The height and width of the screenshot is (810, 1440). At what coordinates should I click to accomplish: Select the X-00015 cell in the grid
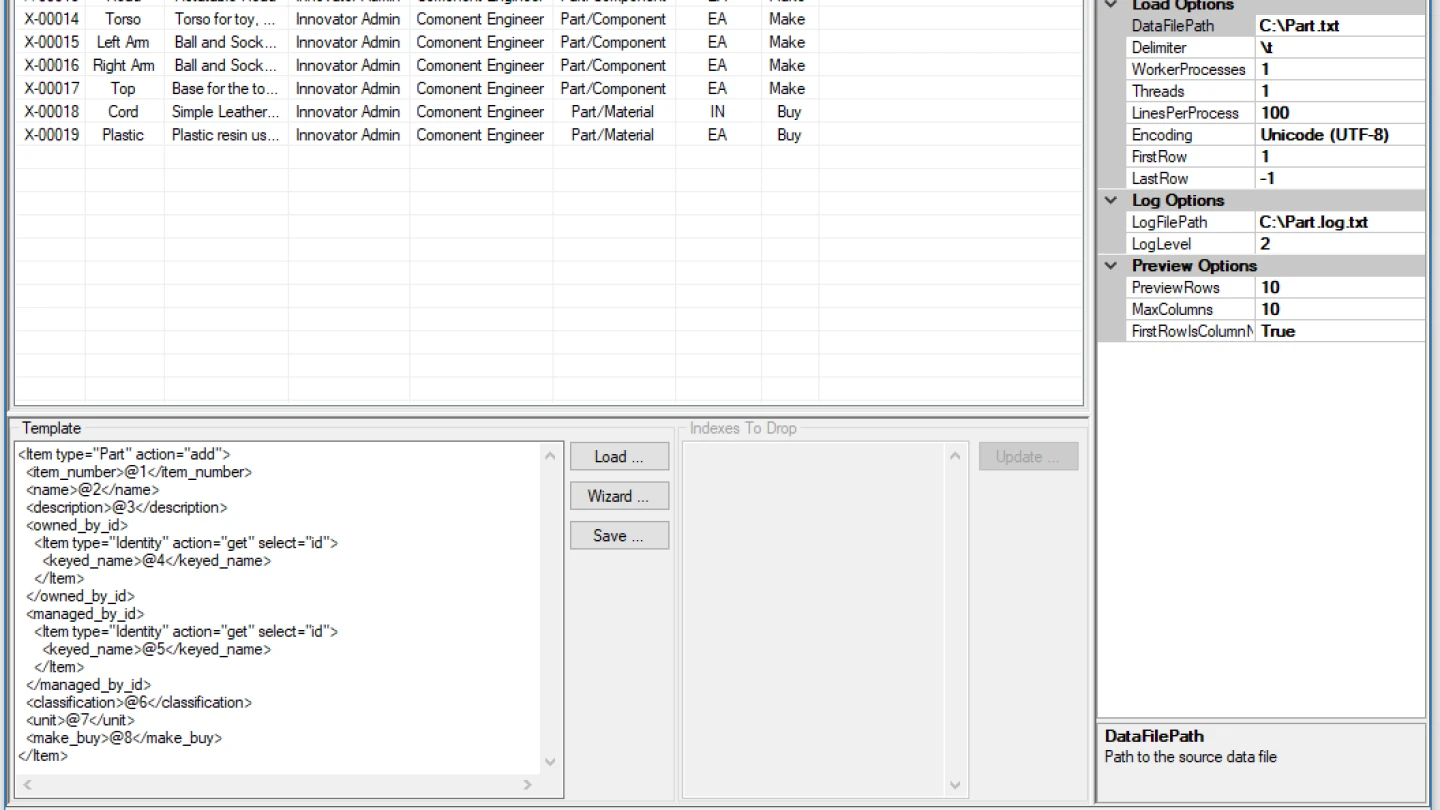click(51, 42)
